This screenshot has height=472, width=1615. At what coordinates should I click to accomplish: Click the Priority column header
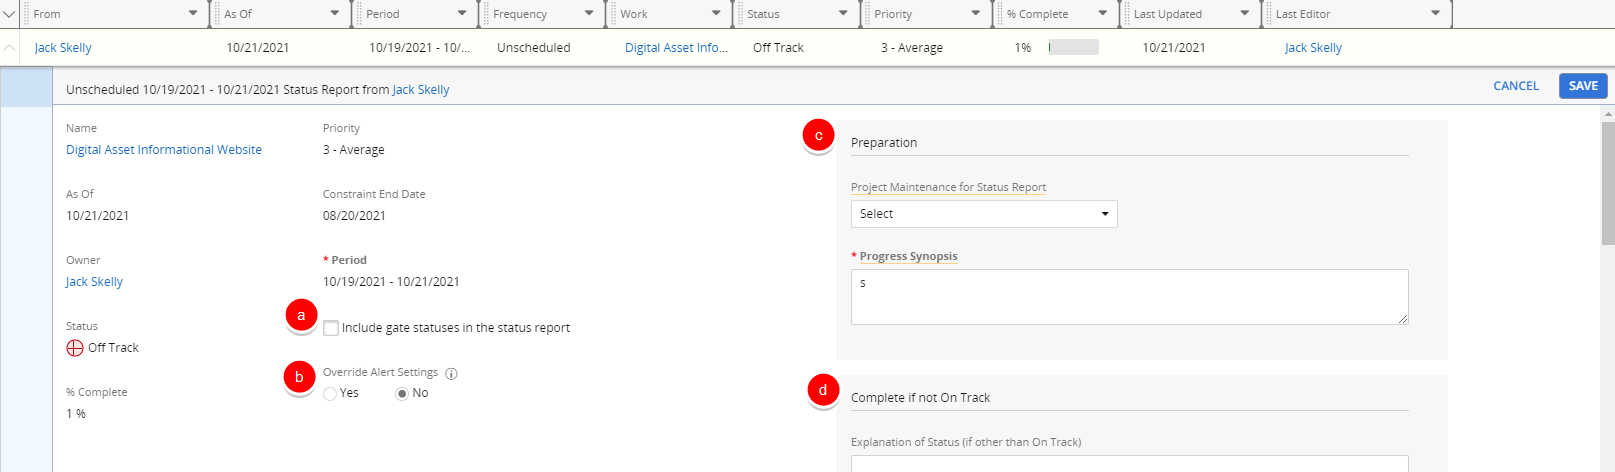click(x=893, y=14)
